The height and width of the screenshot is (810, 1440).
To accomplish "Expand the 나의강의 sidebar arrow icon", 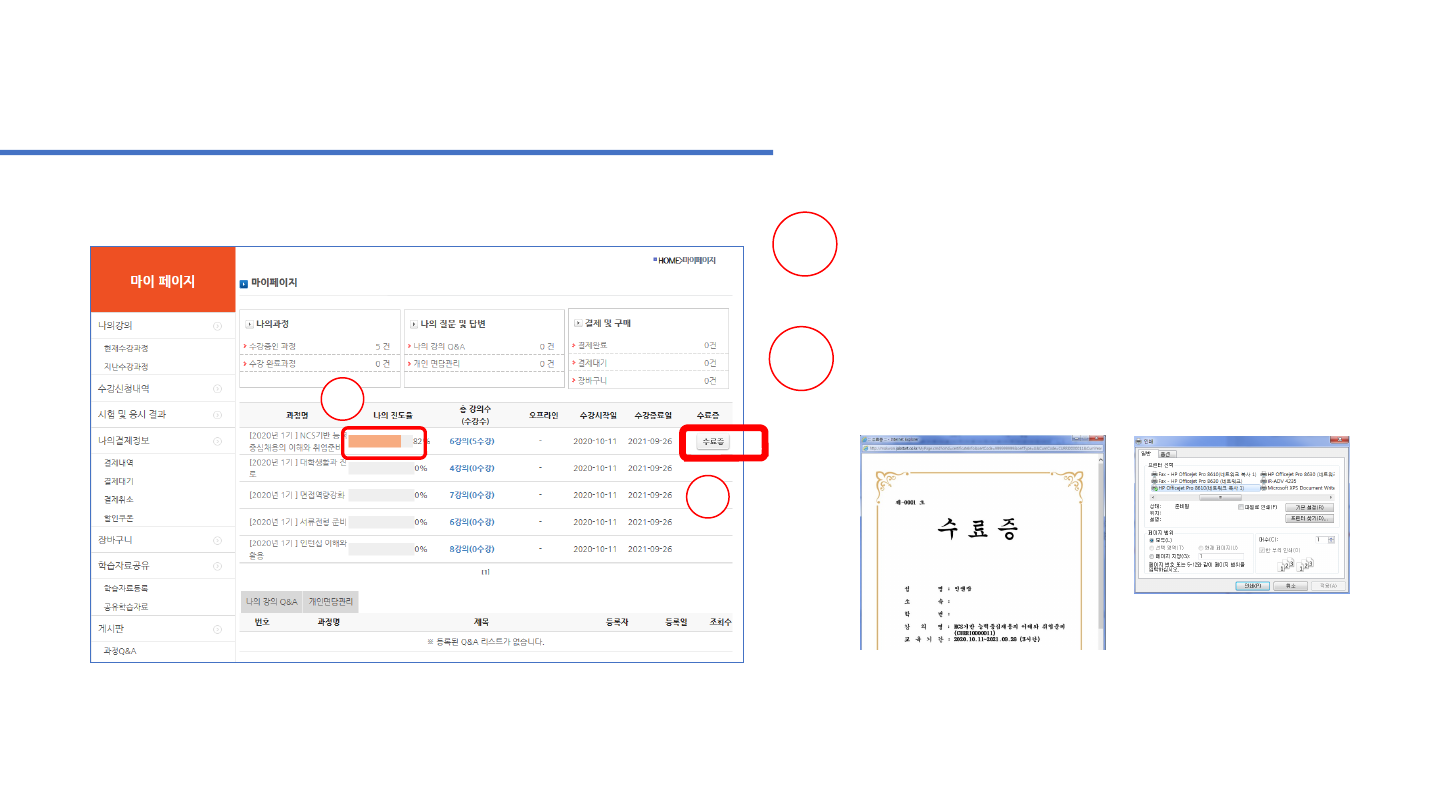I will tap(217, 326).
